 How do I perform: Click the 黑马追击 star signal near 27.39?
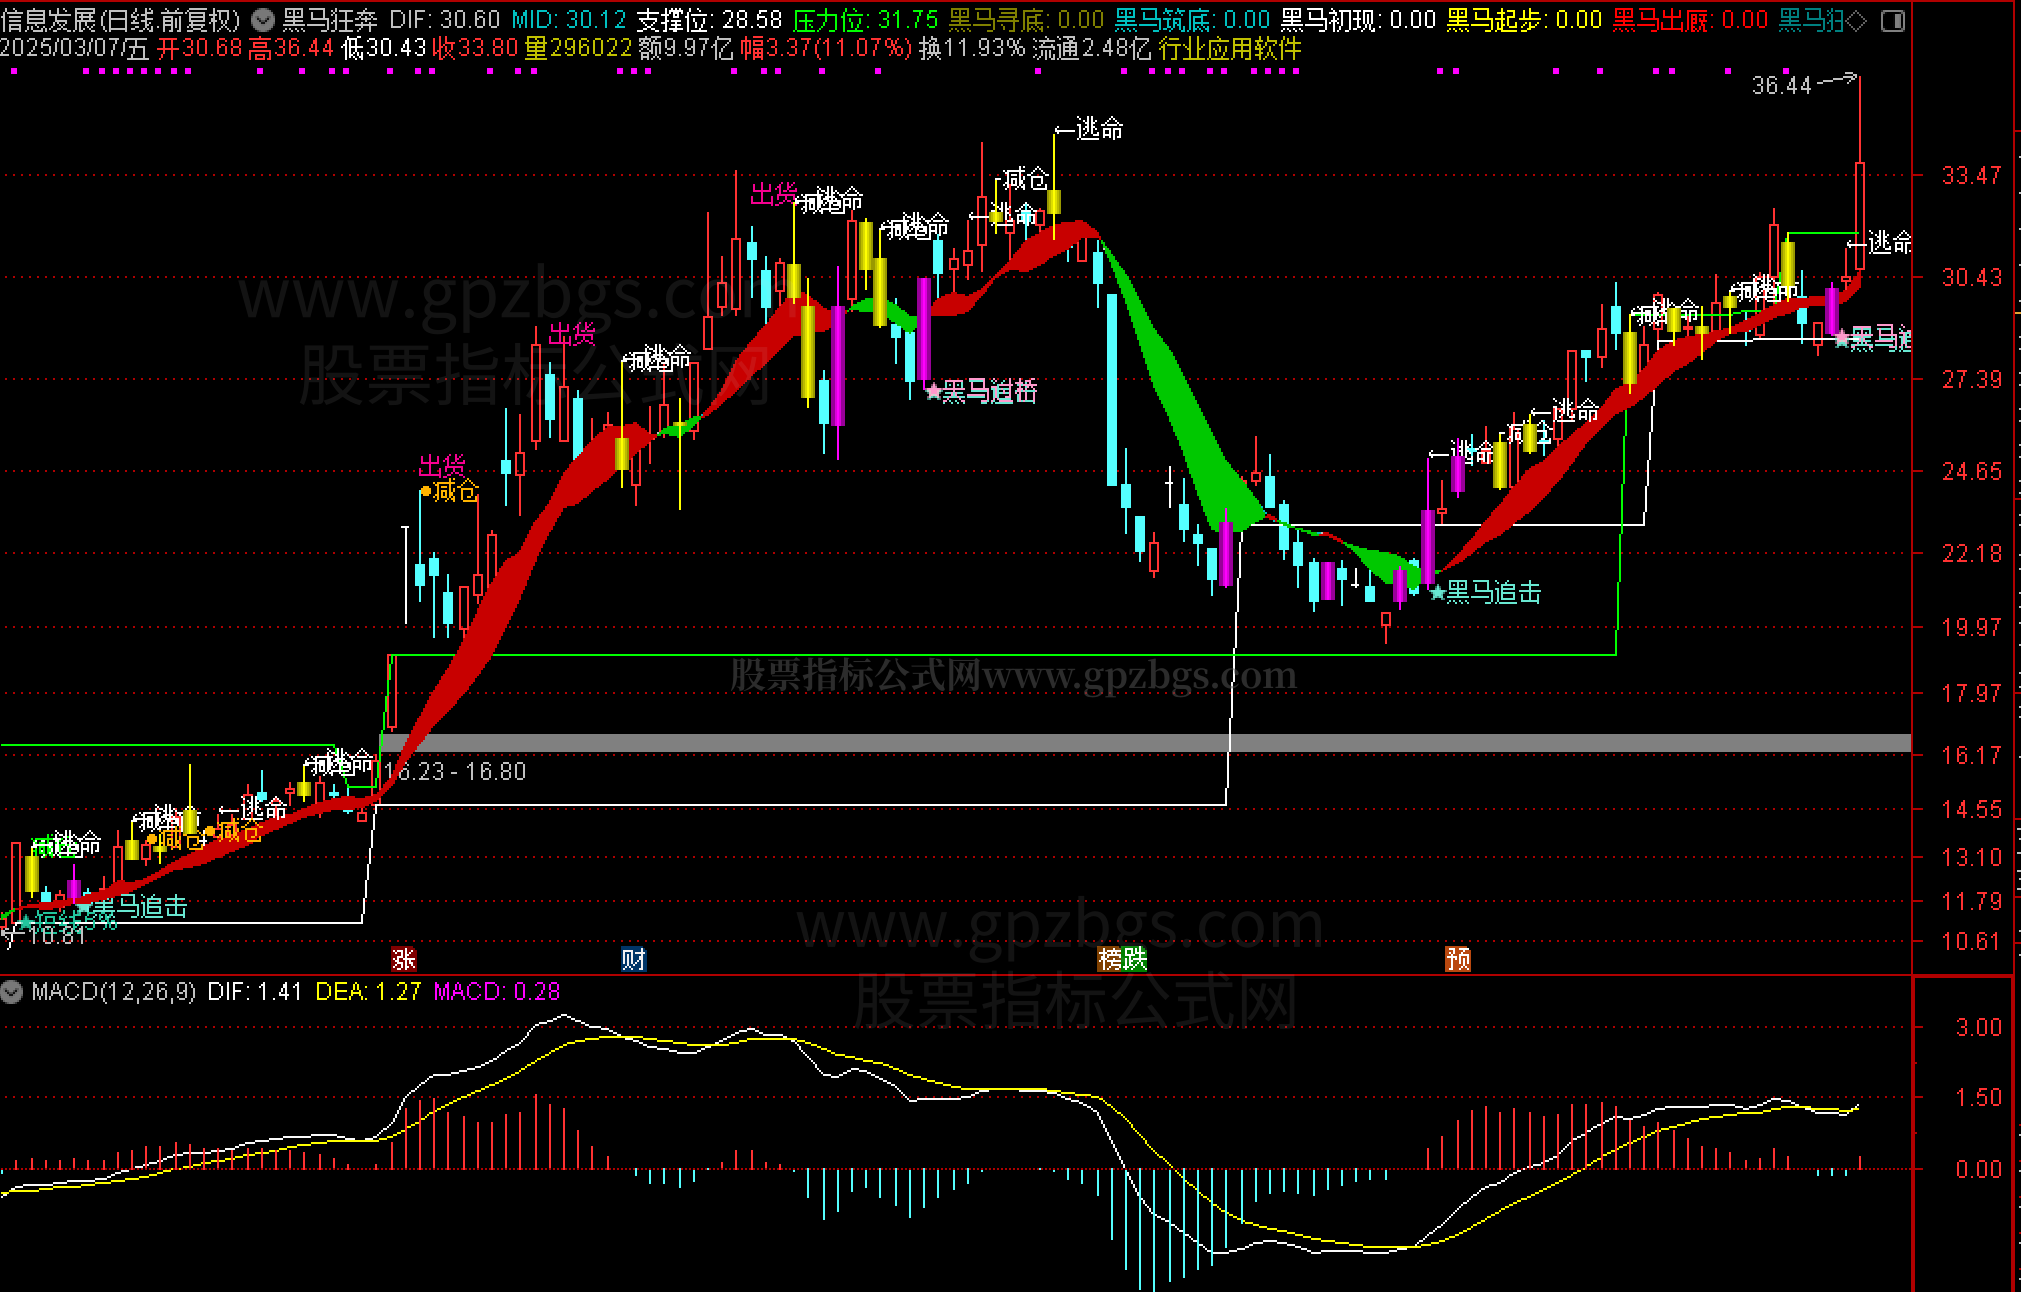[983, 391]
